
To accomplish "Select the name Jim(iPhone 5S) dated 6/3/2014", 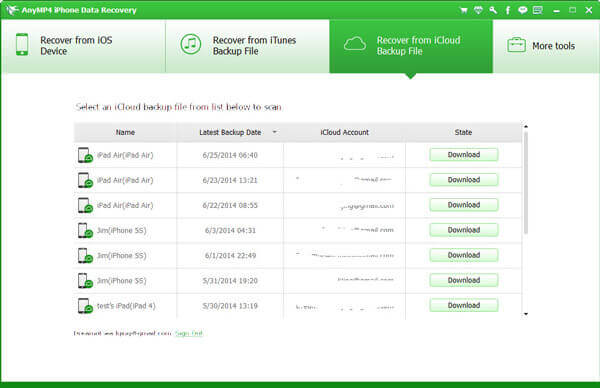I will (x=121, y=231).
